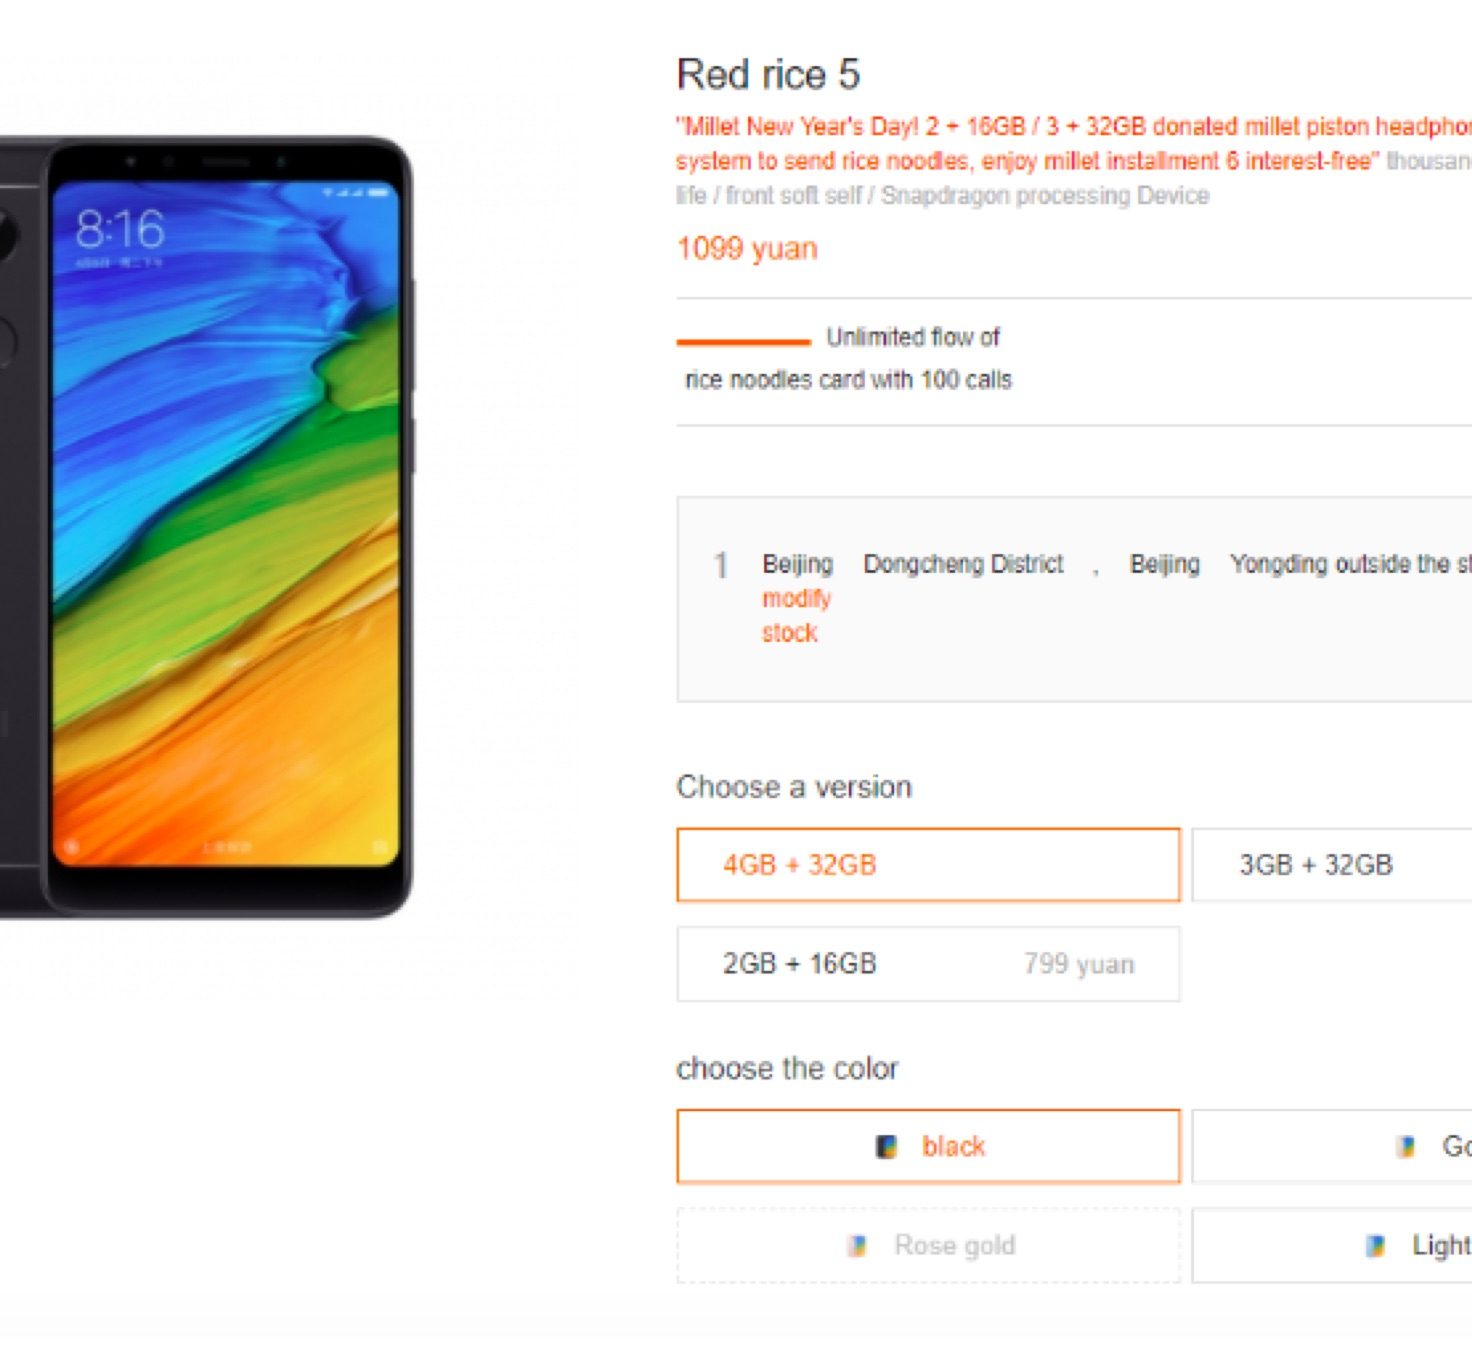Click the Light blue phone icon
The width and height of the screenshot is (1472, 1345).
(1376, 1245)
